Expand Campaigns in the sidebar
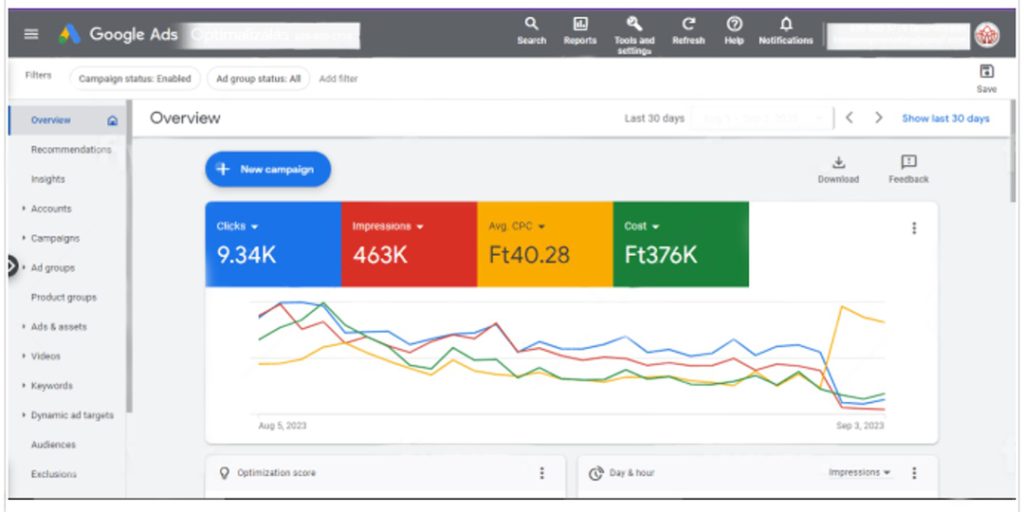The height and width of the screenshot is (512, 1024). [x=54, y=238]
